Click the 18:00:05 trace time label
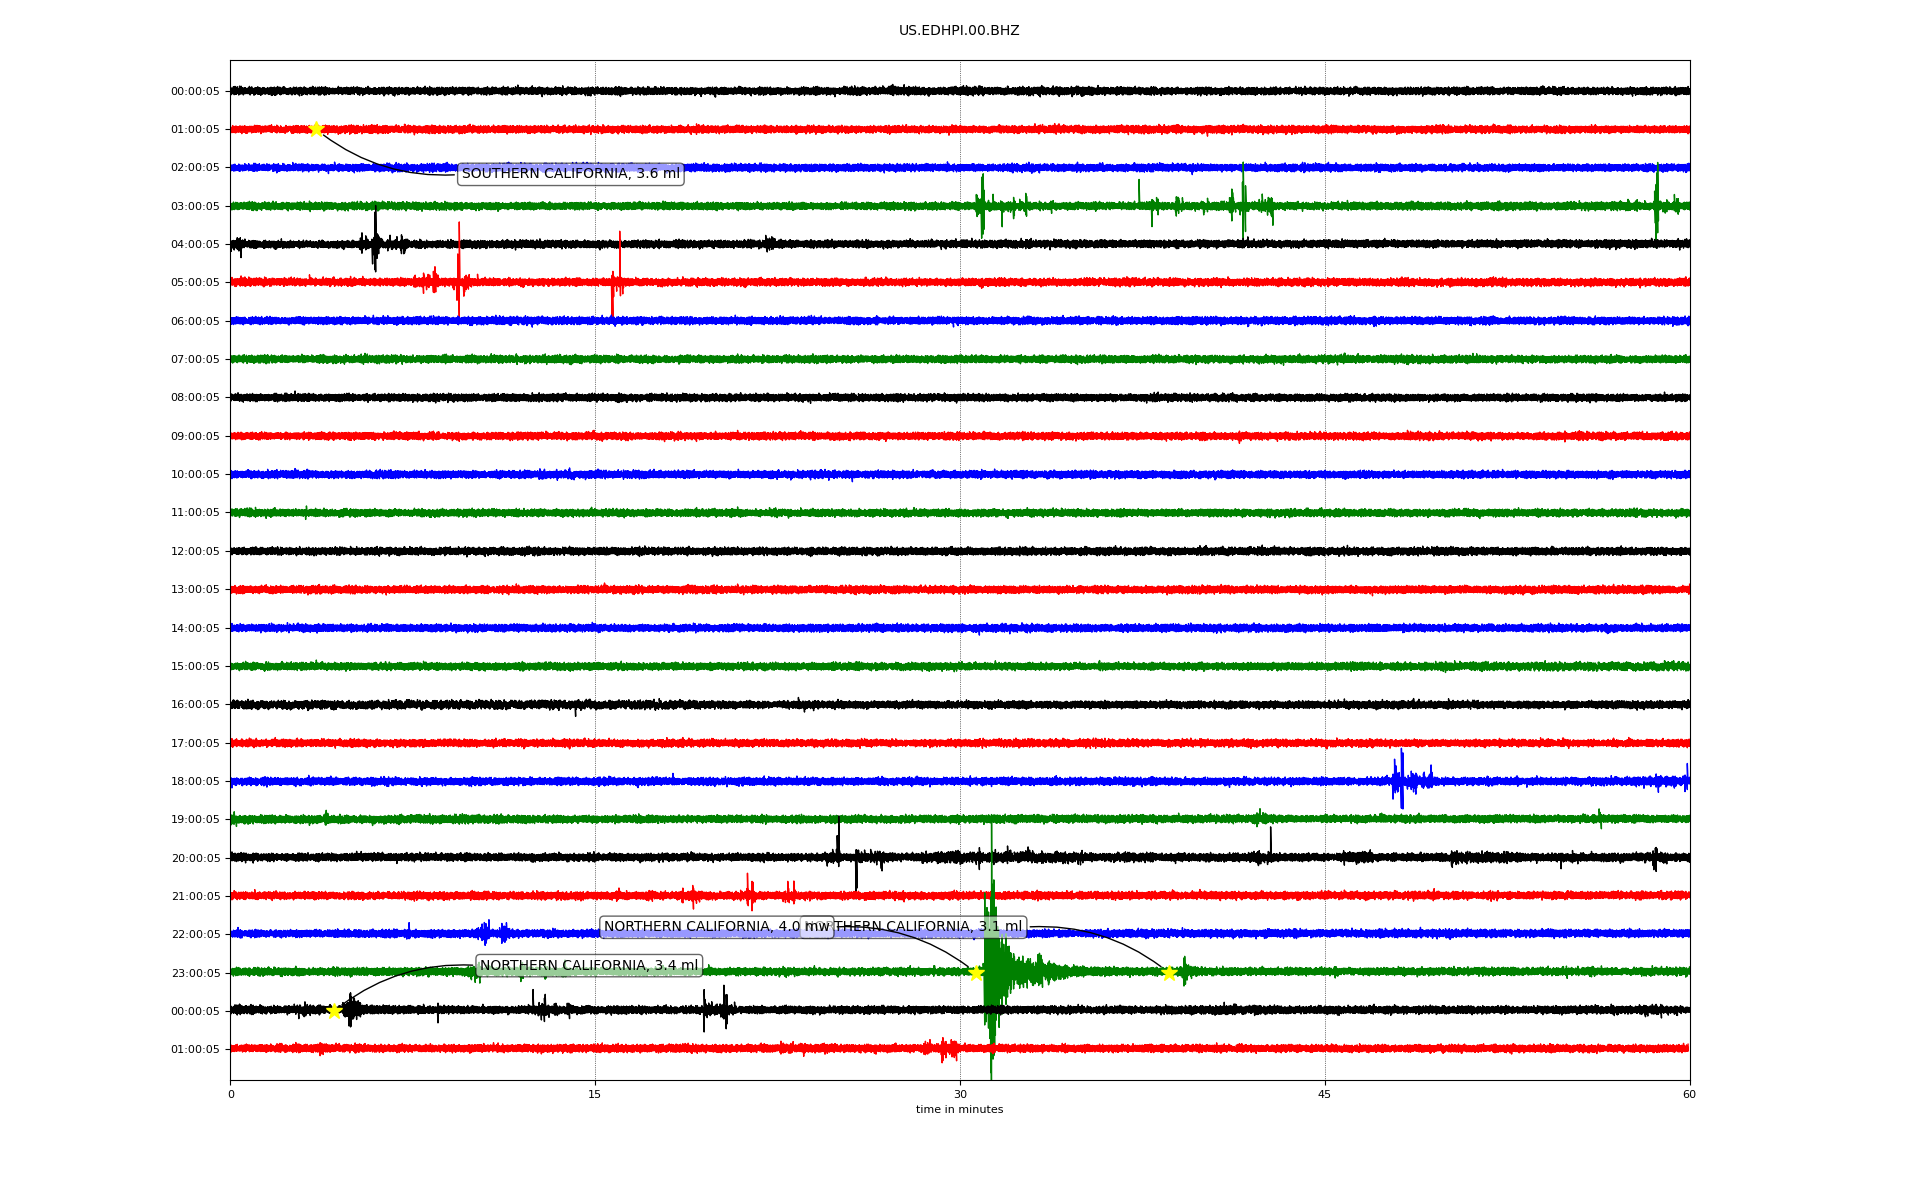1920x1200 pixels. coord(195,781)
